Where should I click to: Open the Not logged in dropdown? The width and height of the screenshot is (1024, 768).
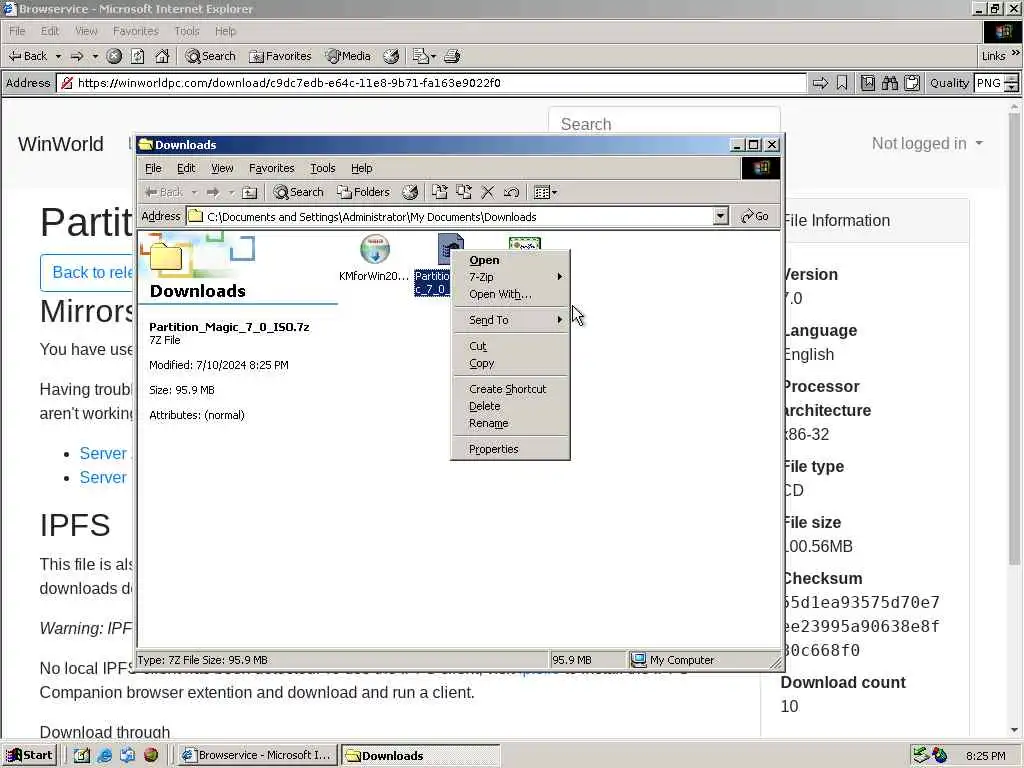(927, 144)
